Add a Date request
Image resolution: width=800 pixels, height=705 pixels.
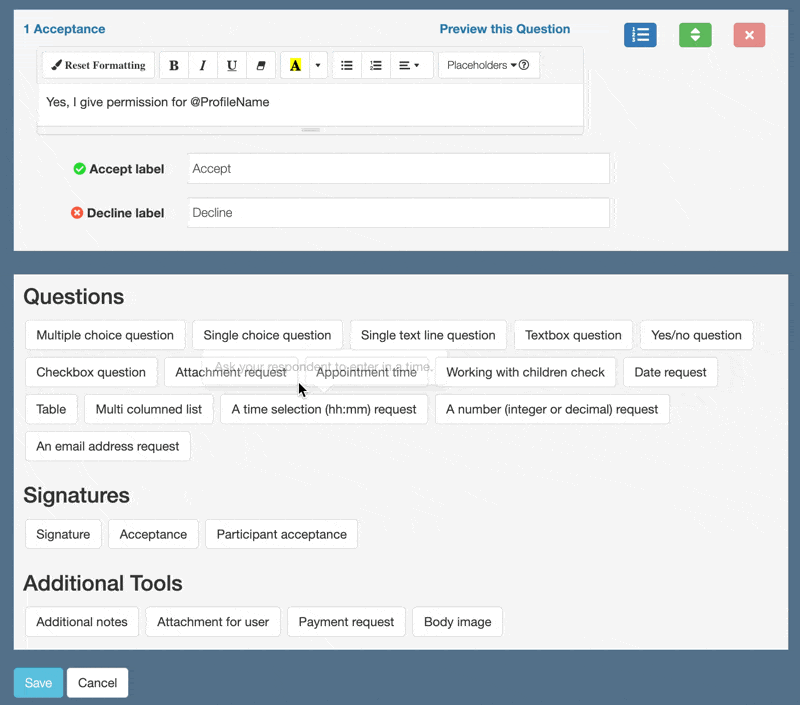(x=670, y=372)
